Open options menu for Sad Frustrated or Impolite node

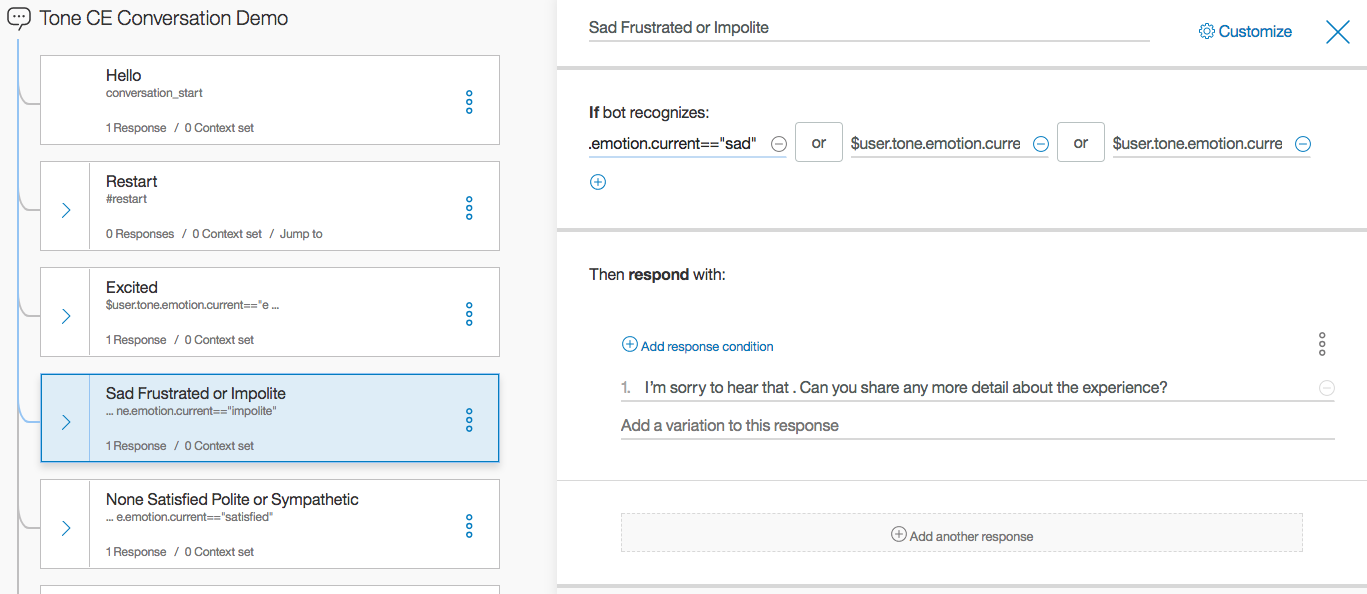click(x=469, y=420)
